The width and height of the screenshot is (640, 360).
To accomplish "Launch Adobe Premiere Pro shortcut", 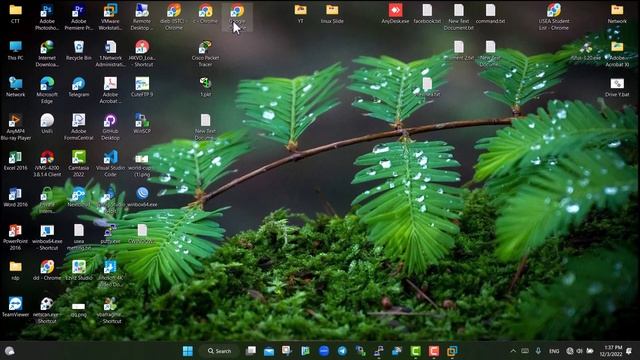I will [x=78, y=17].
